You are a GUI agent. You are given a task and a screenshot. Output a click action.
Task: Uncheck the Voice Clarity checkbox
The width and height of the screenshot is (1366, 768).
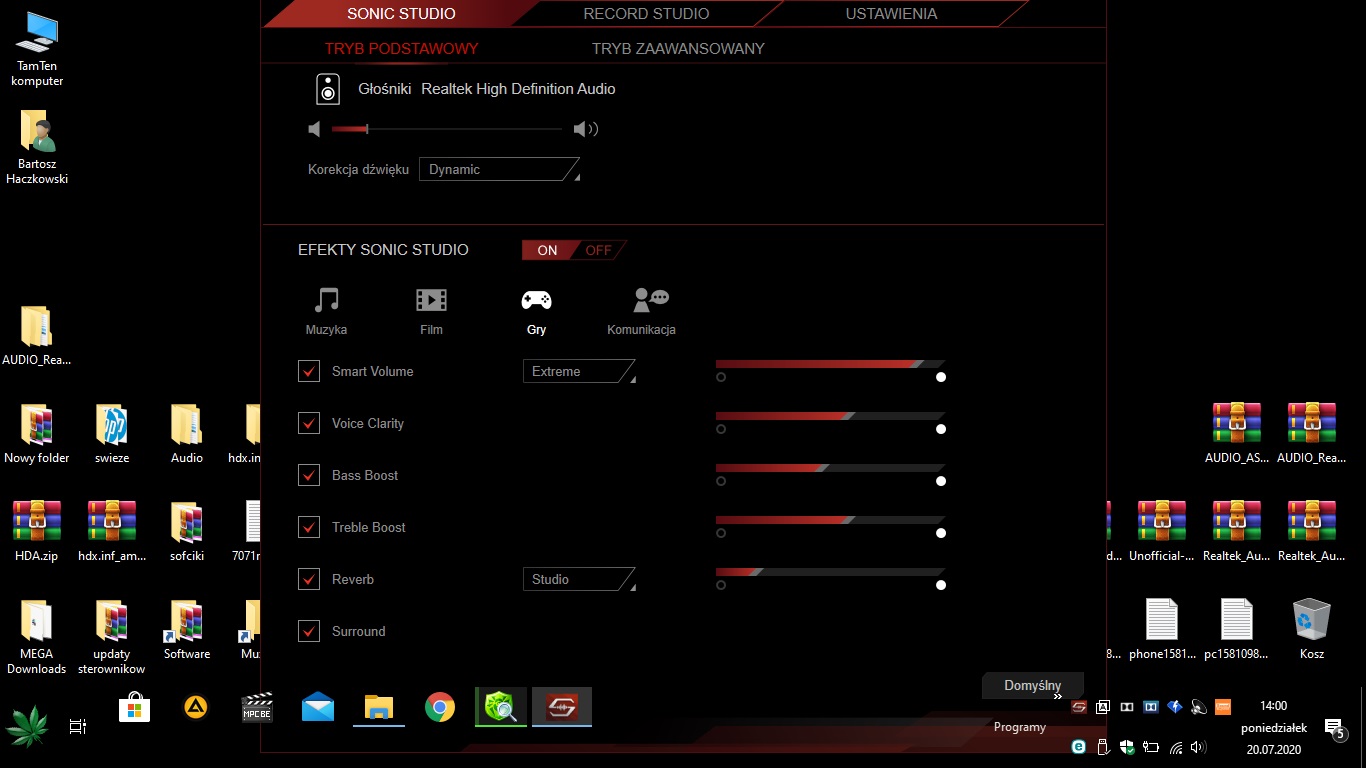[x=309, y=423]
